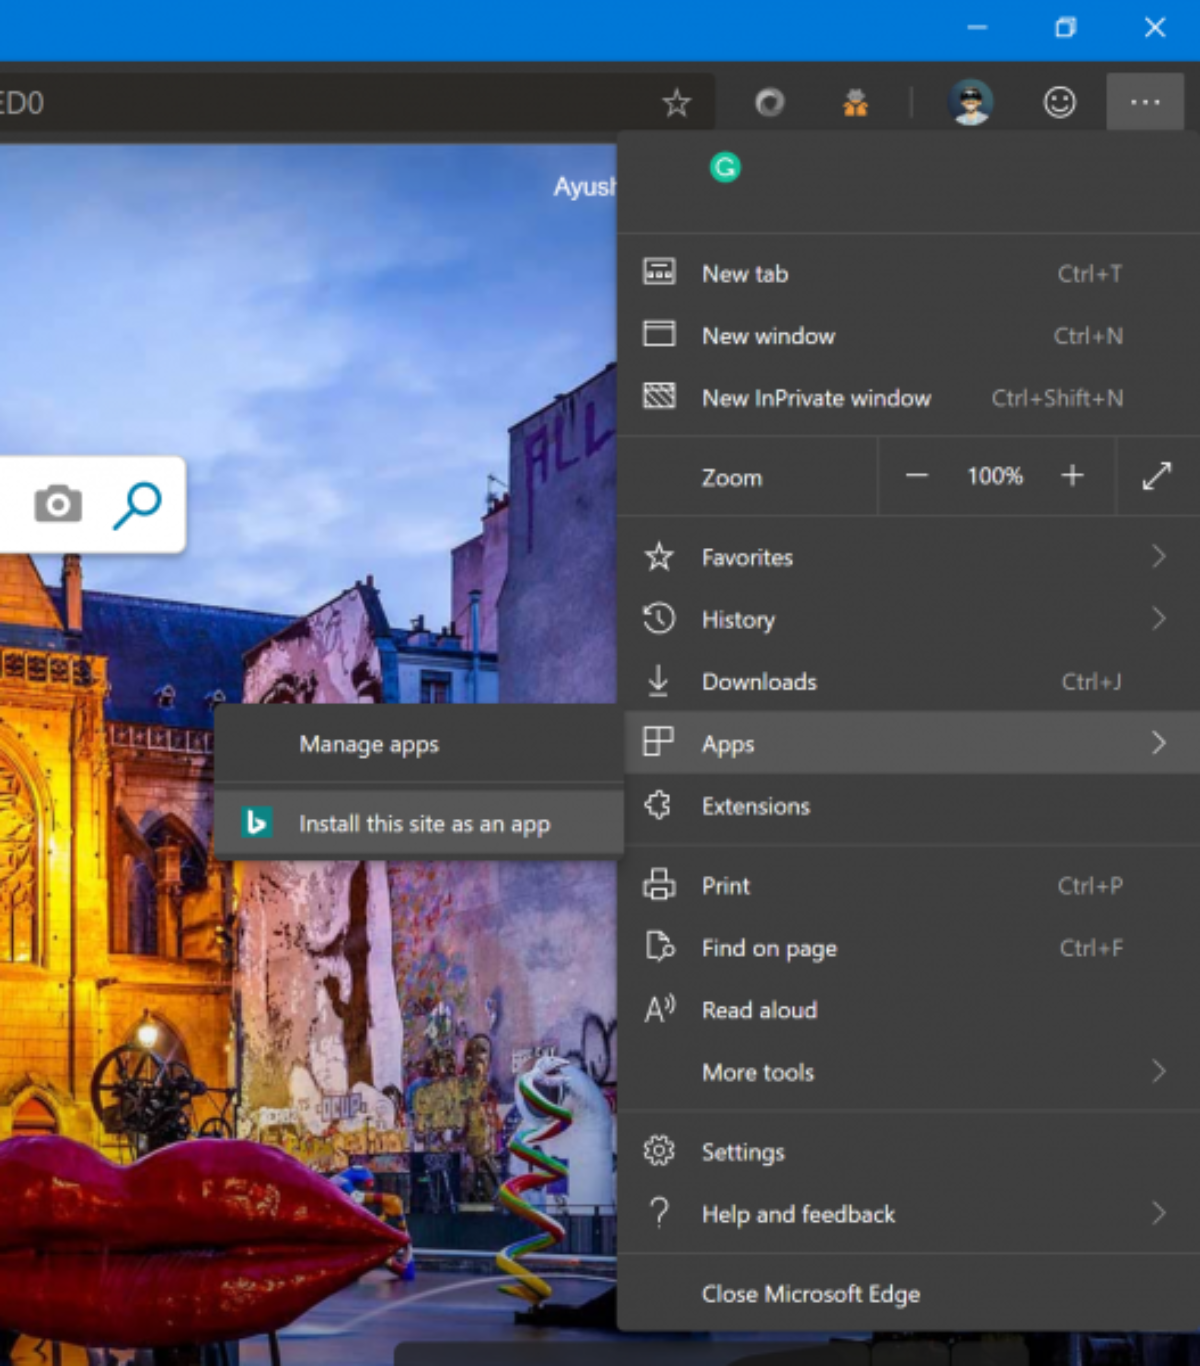The image size is (1200, 1366).
Task: Click the camera visual search icon
Action: 58,504
